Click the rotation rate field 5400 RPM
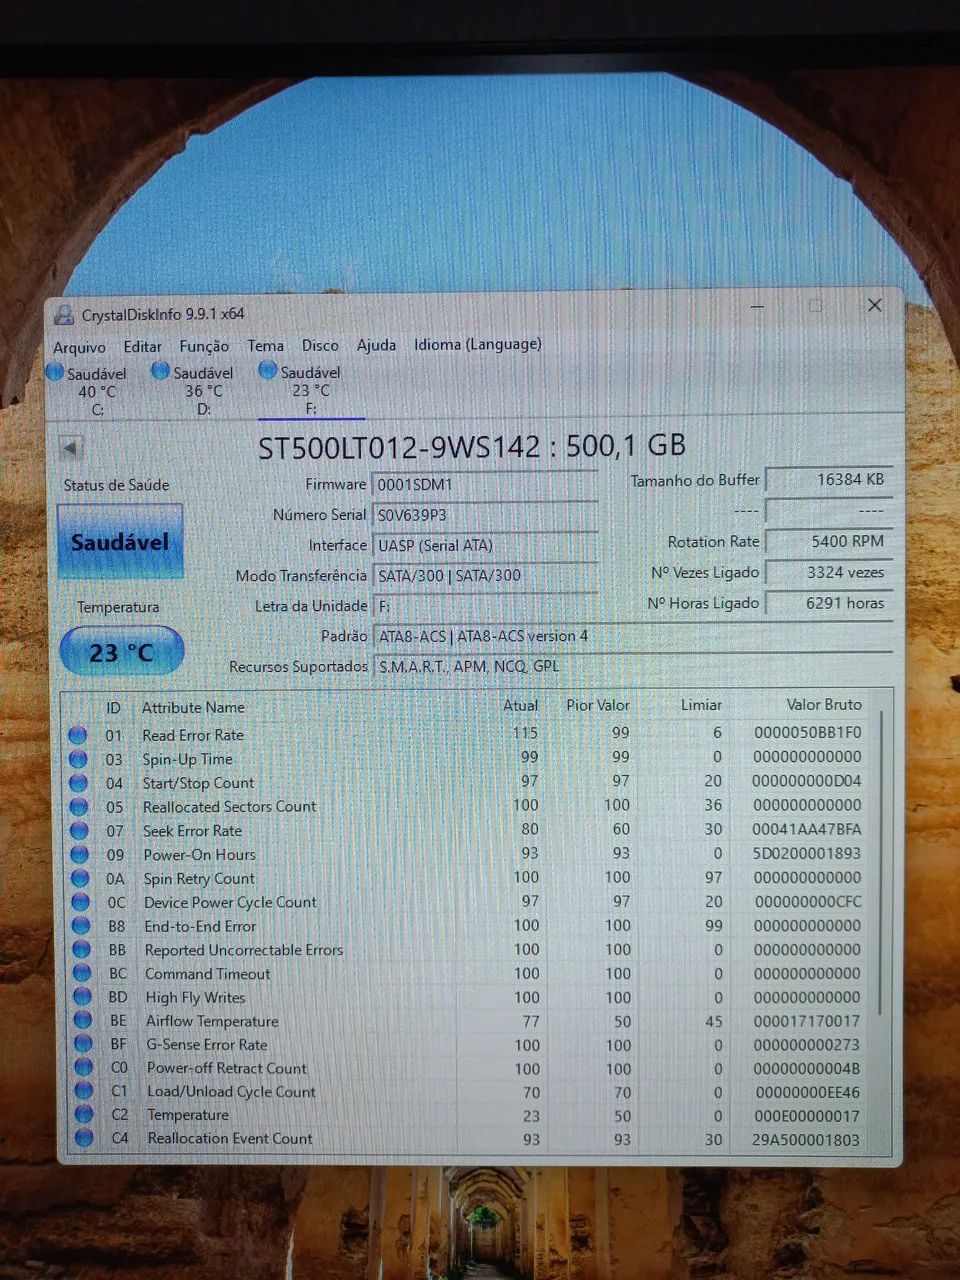Viewport: 960px width, 1280px height. (x=829, y=541)
